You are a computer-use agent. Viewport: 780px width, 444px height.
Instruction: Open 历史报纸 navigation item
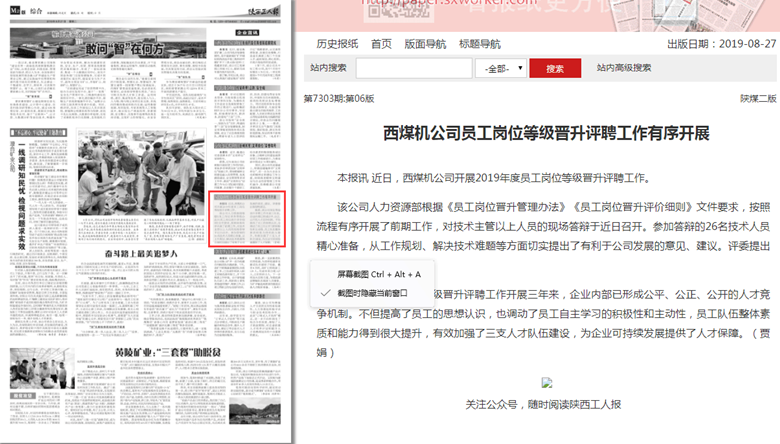337,44
